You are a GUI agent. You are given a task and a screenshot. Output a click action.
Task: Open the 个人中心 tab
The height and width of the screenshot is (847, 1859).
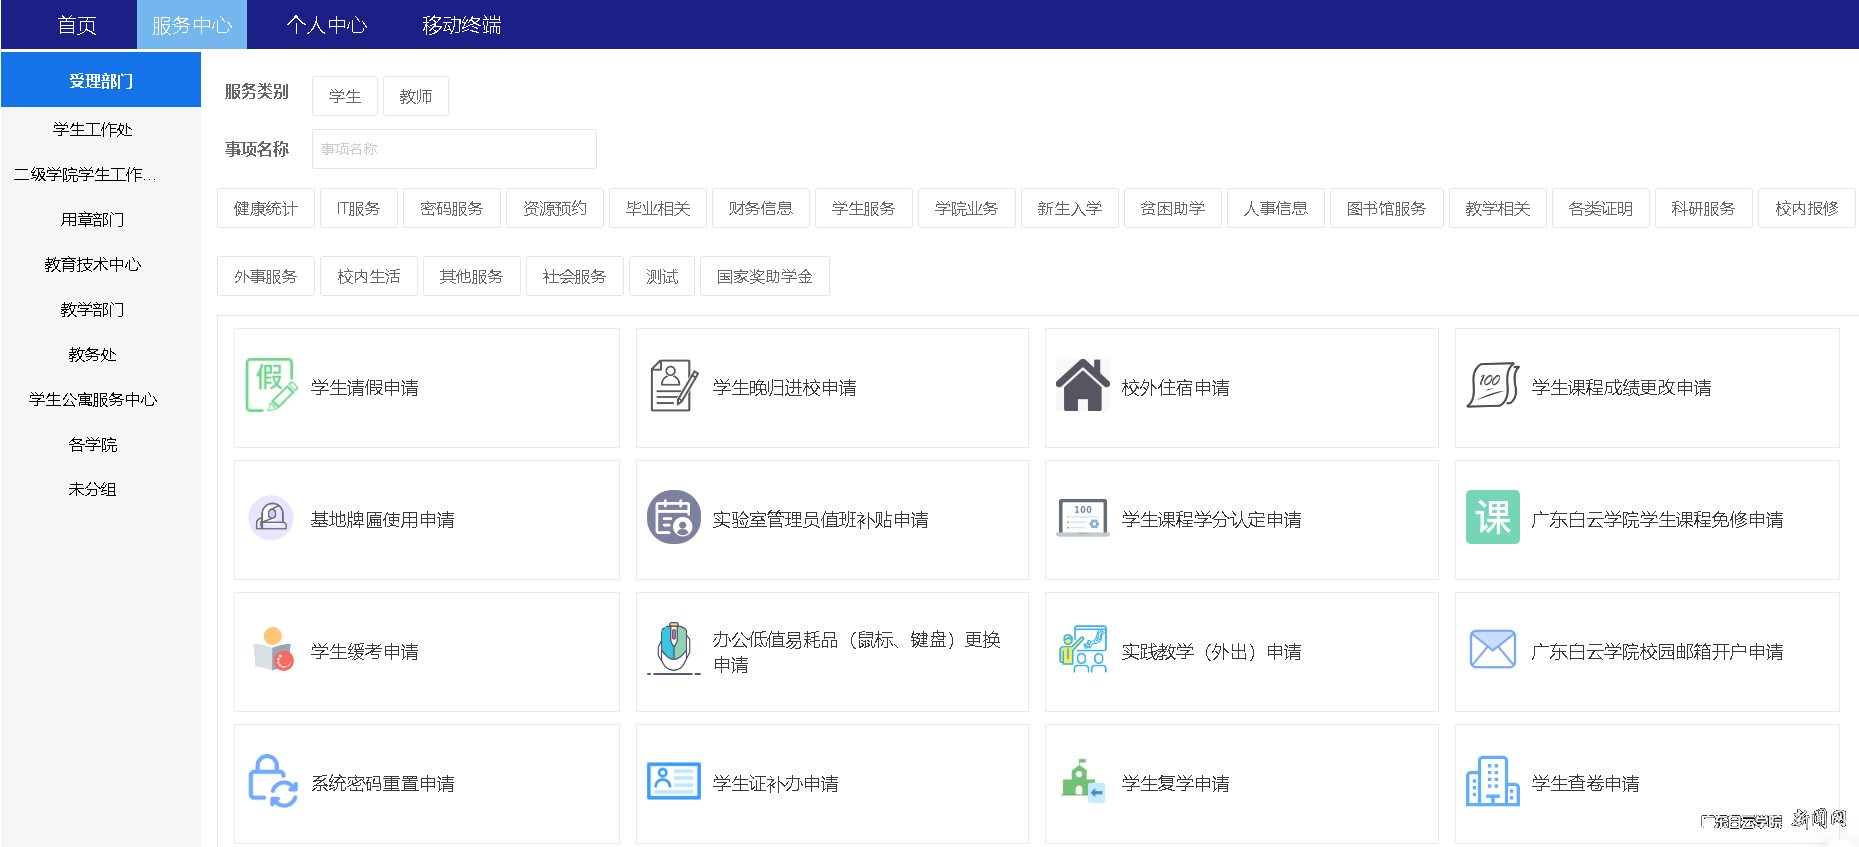click(327, 25)
